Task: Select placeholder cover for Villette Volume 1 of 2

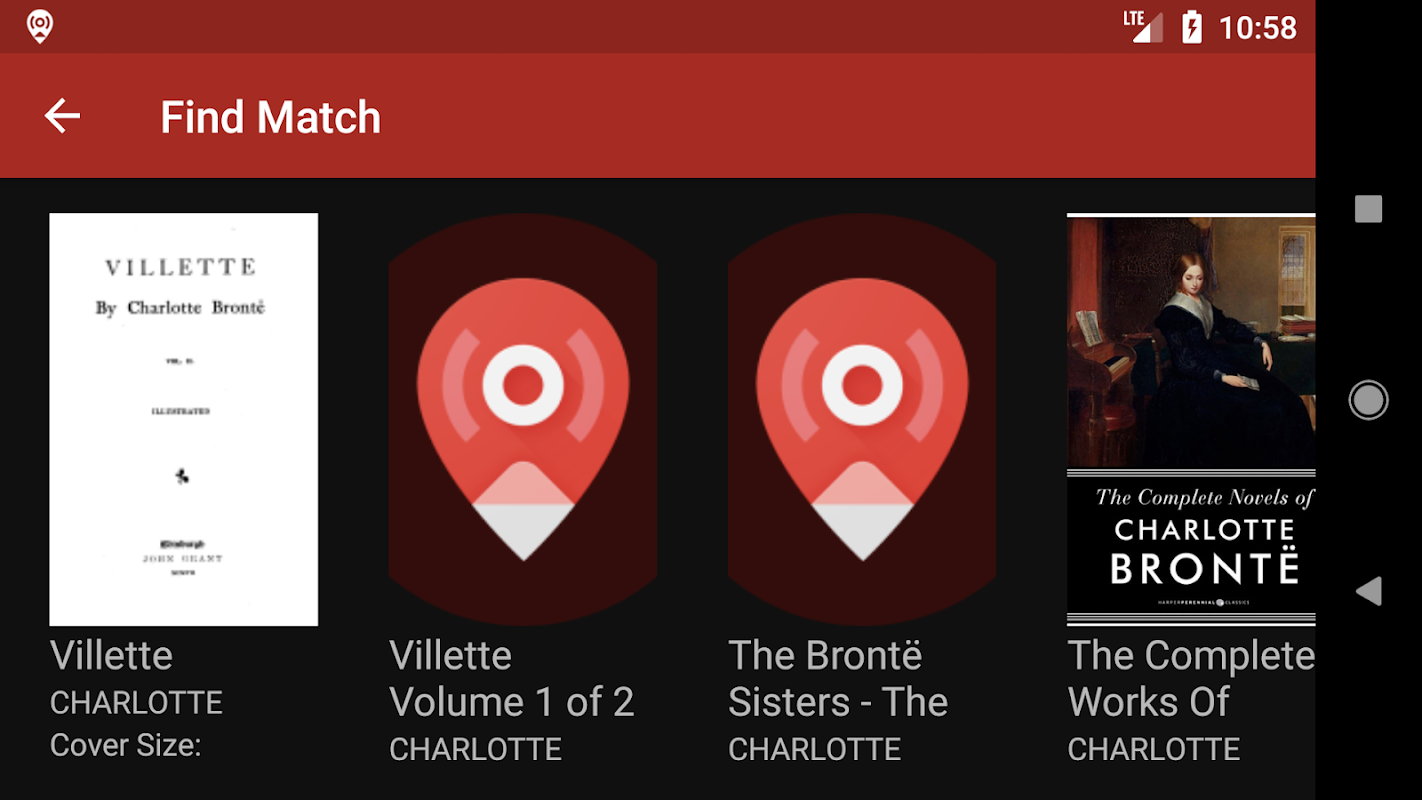Action: (x=523, y=419)
